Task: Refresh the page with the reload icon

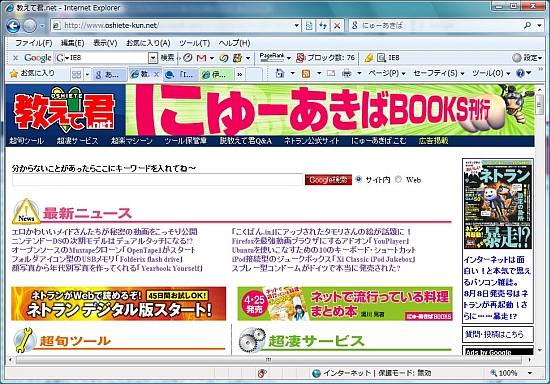Action: tap(323, 26)
